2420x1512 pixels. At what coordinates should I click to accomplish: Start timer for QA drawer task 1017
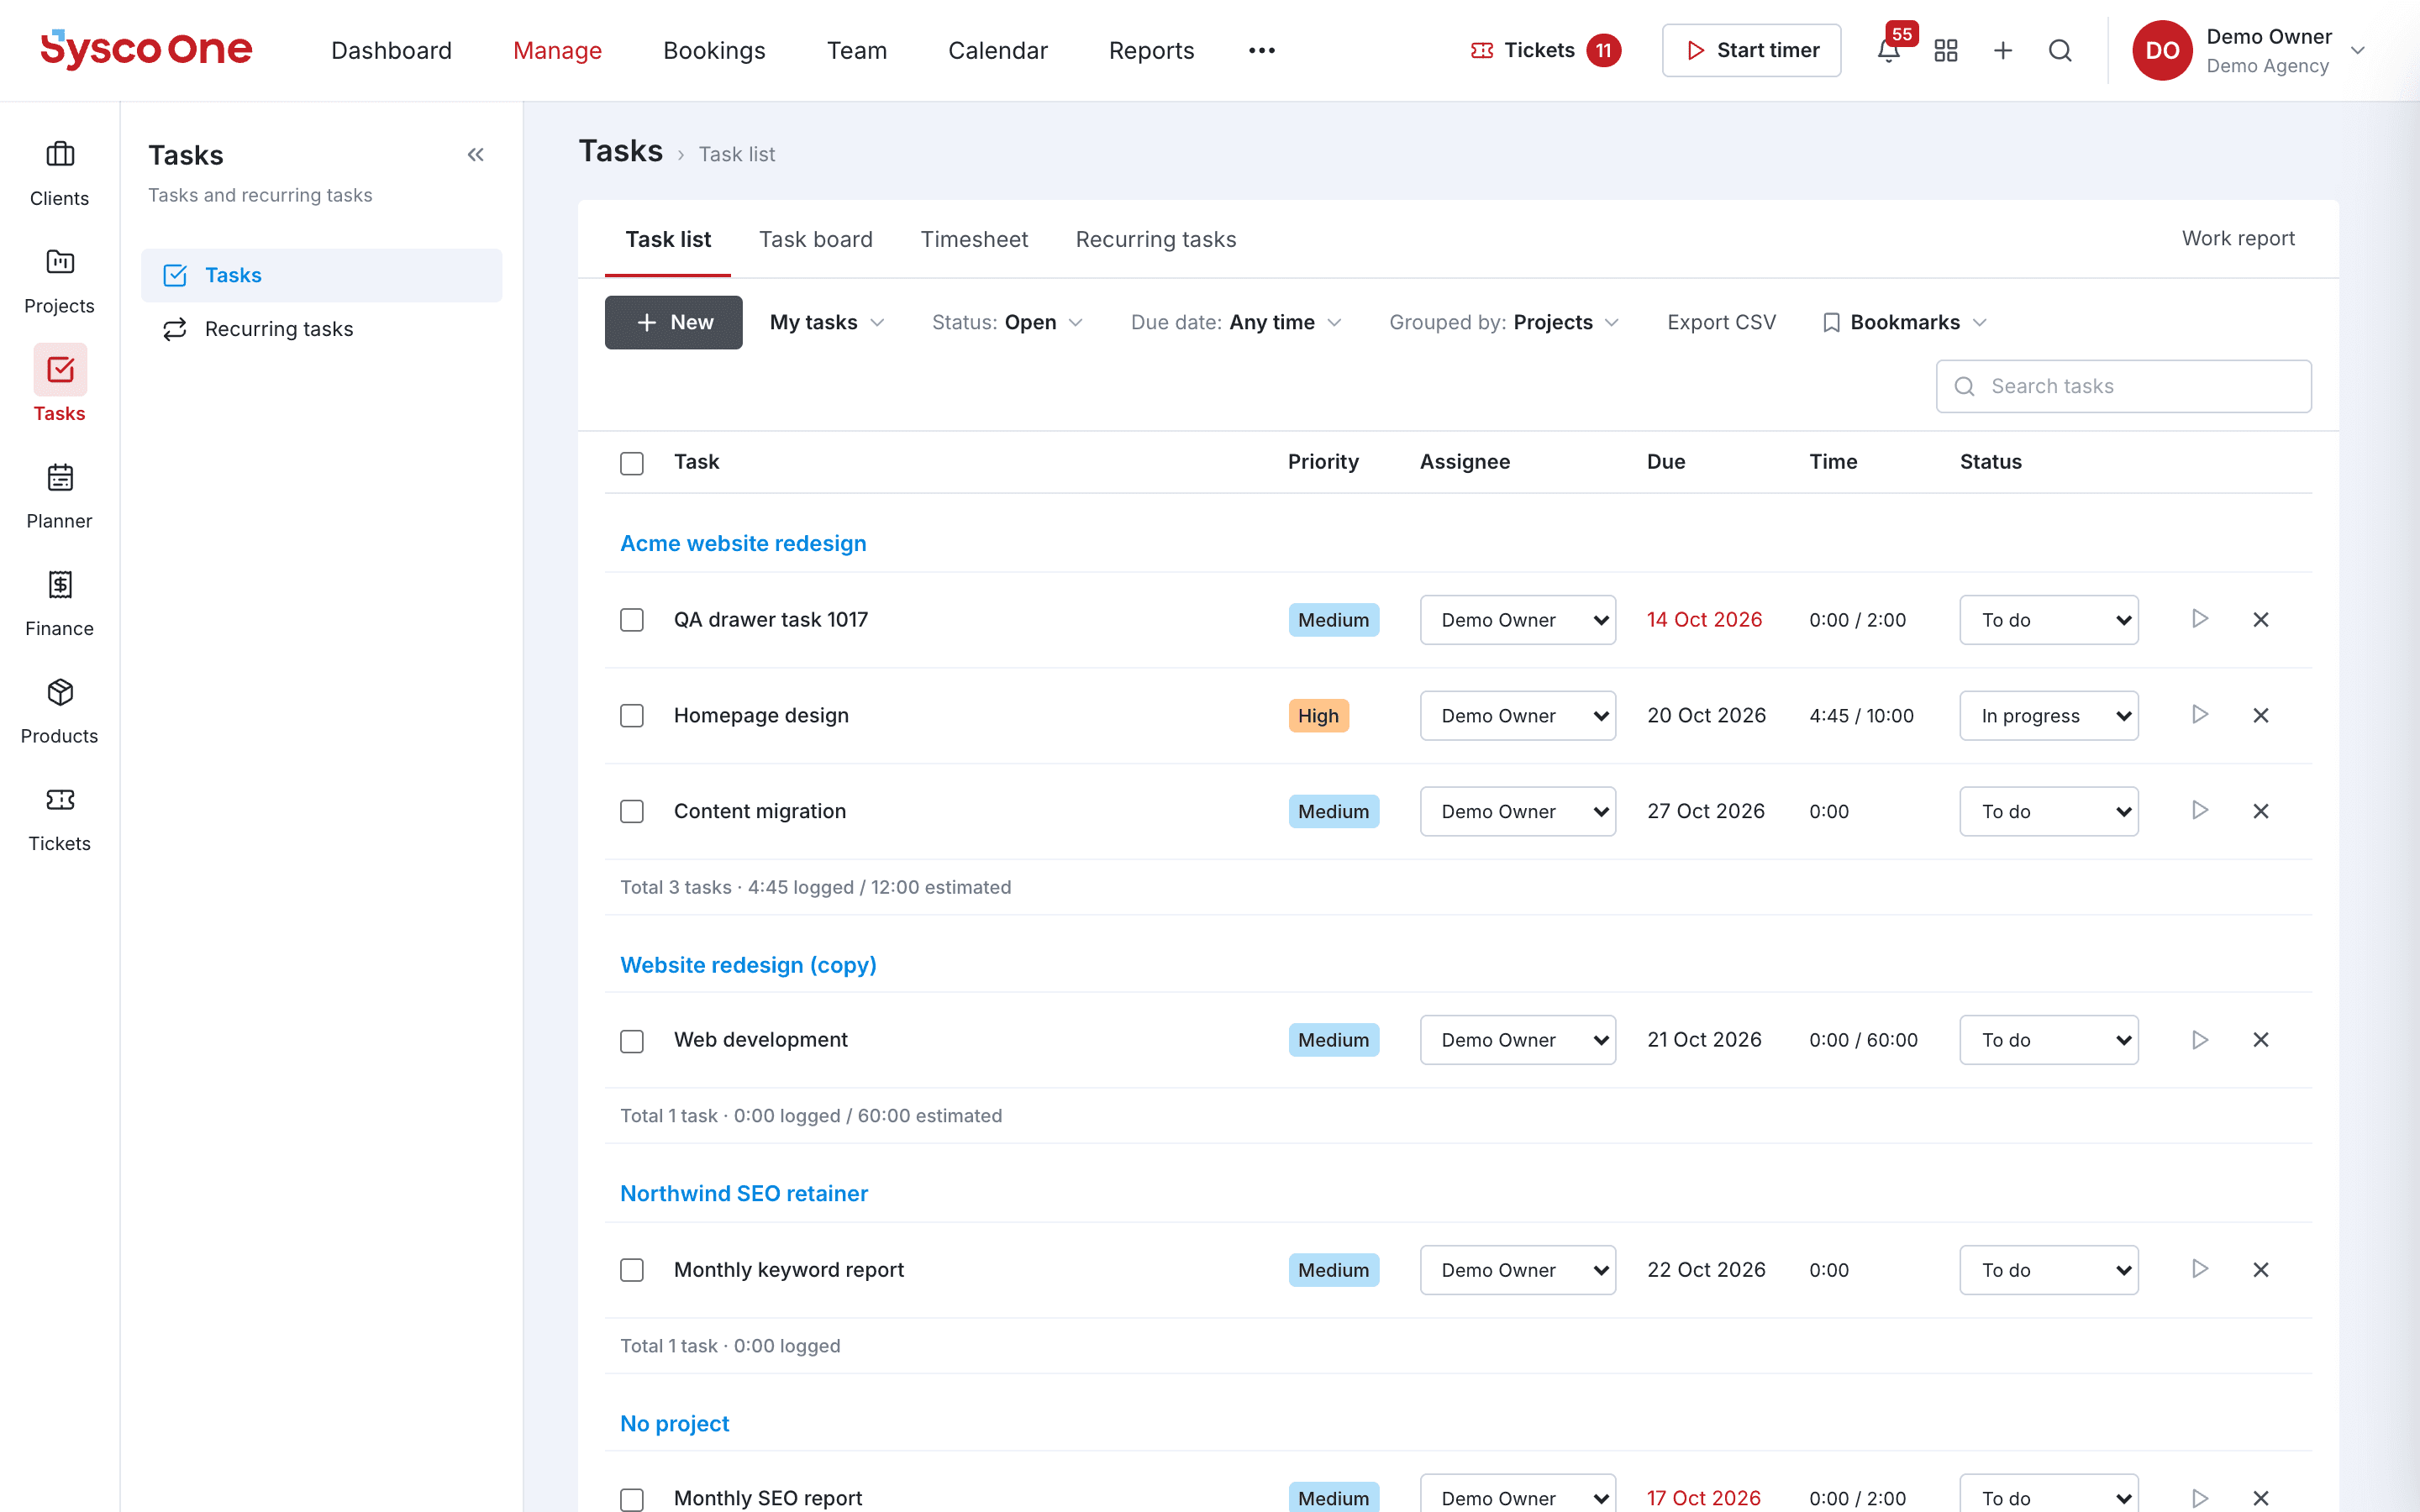click(x=2199, y=619)
